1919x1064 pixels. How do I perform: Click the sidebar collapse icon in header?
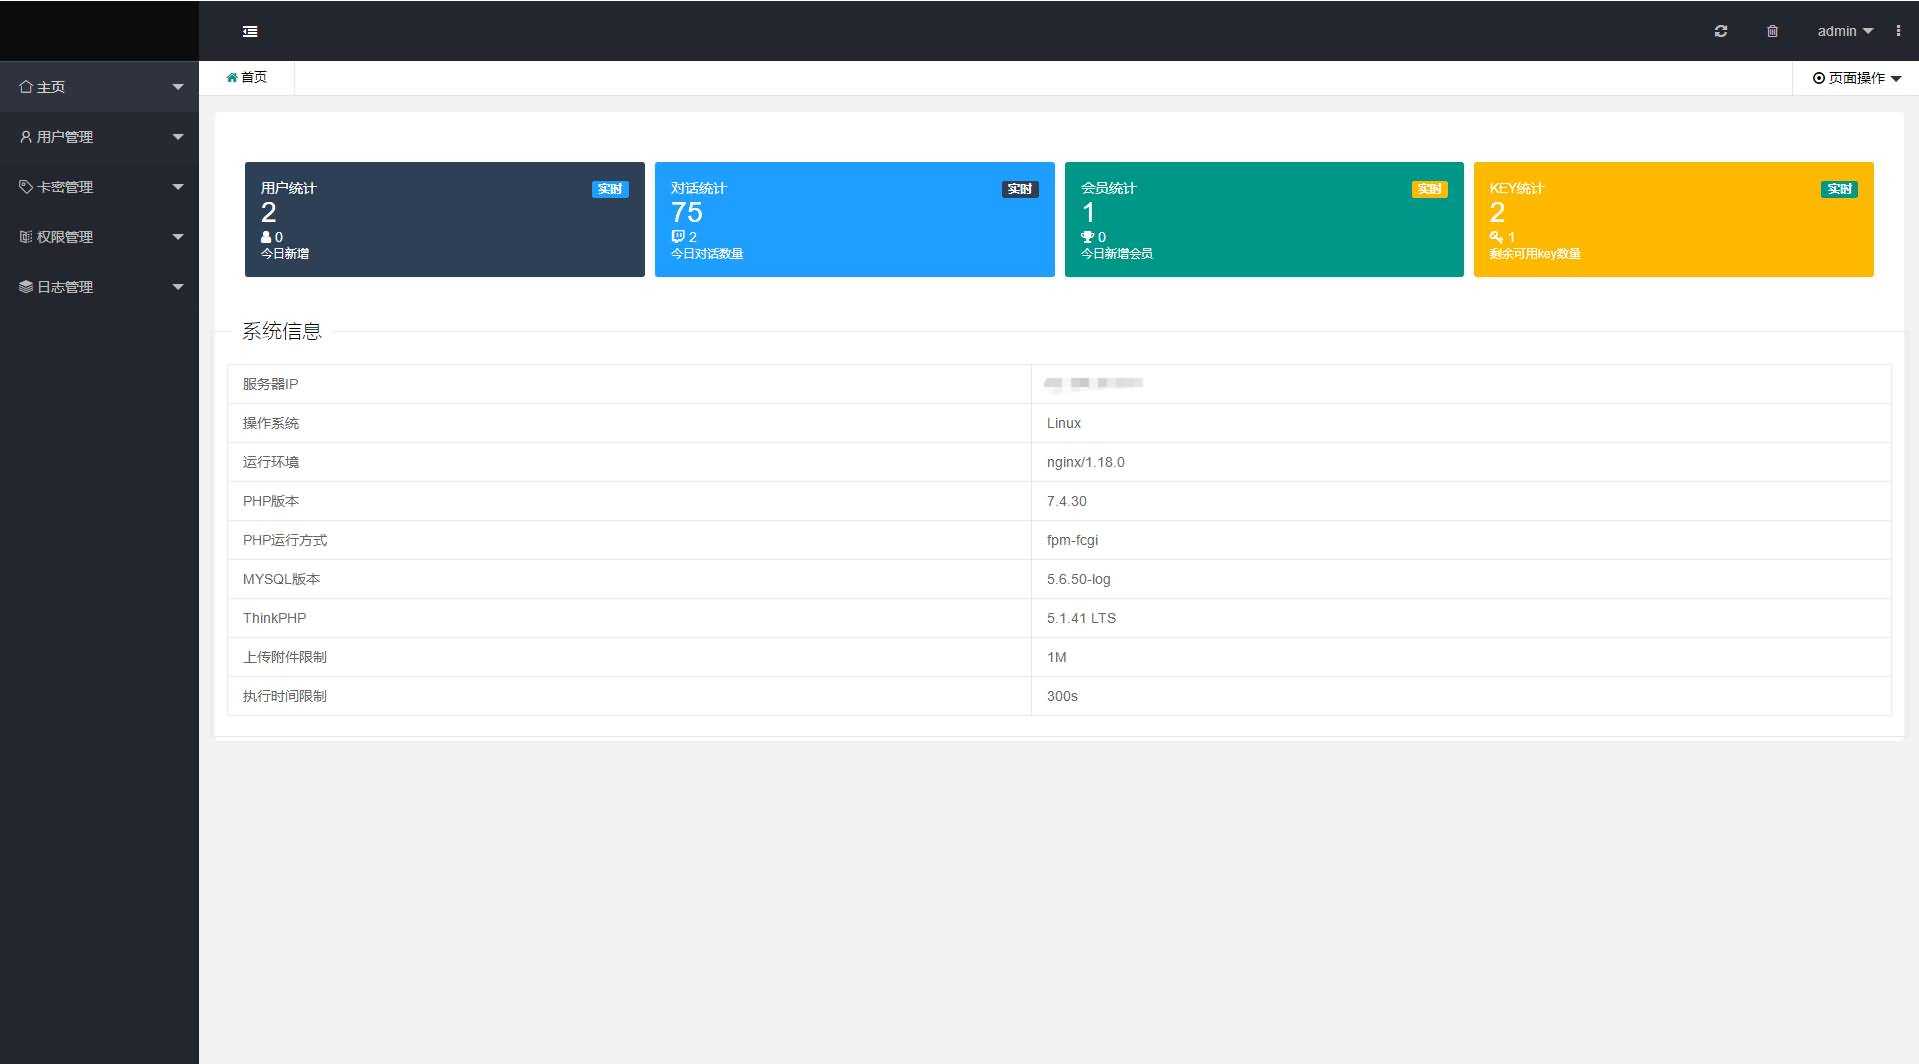250,32
